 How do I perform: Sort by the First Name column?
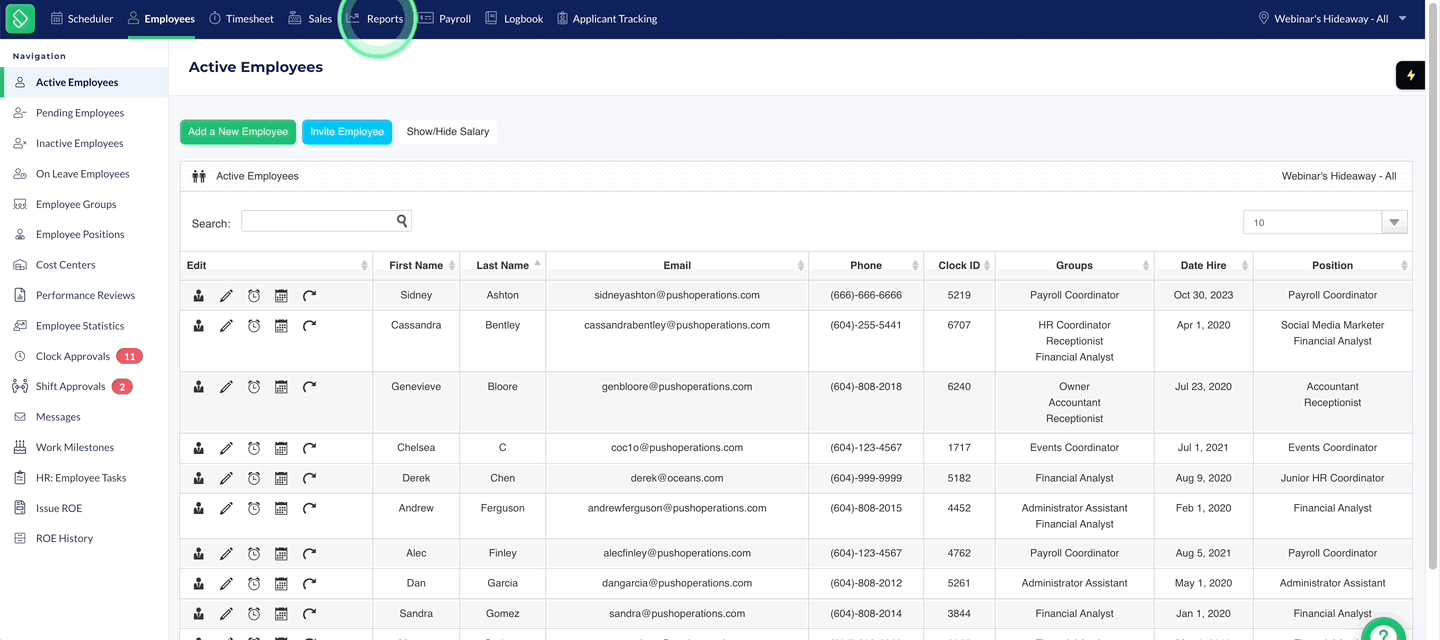click(416, 265)
